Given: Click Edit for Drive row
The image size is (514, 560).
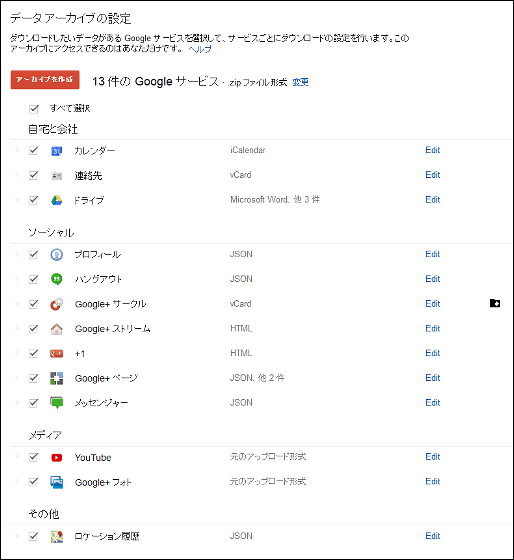Looking at the screenshot, I should [x=433, y=200].
